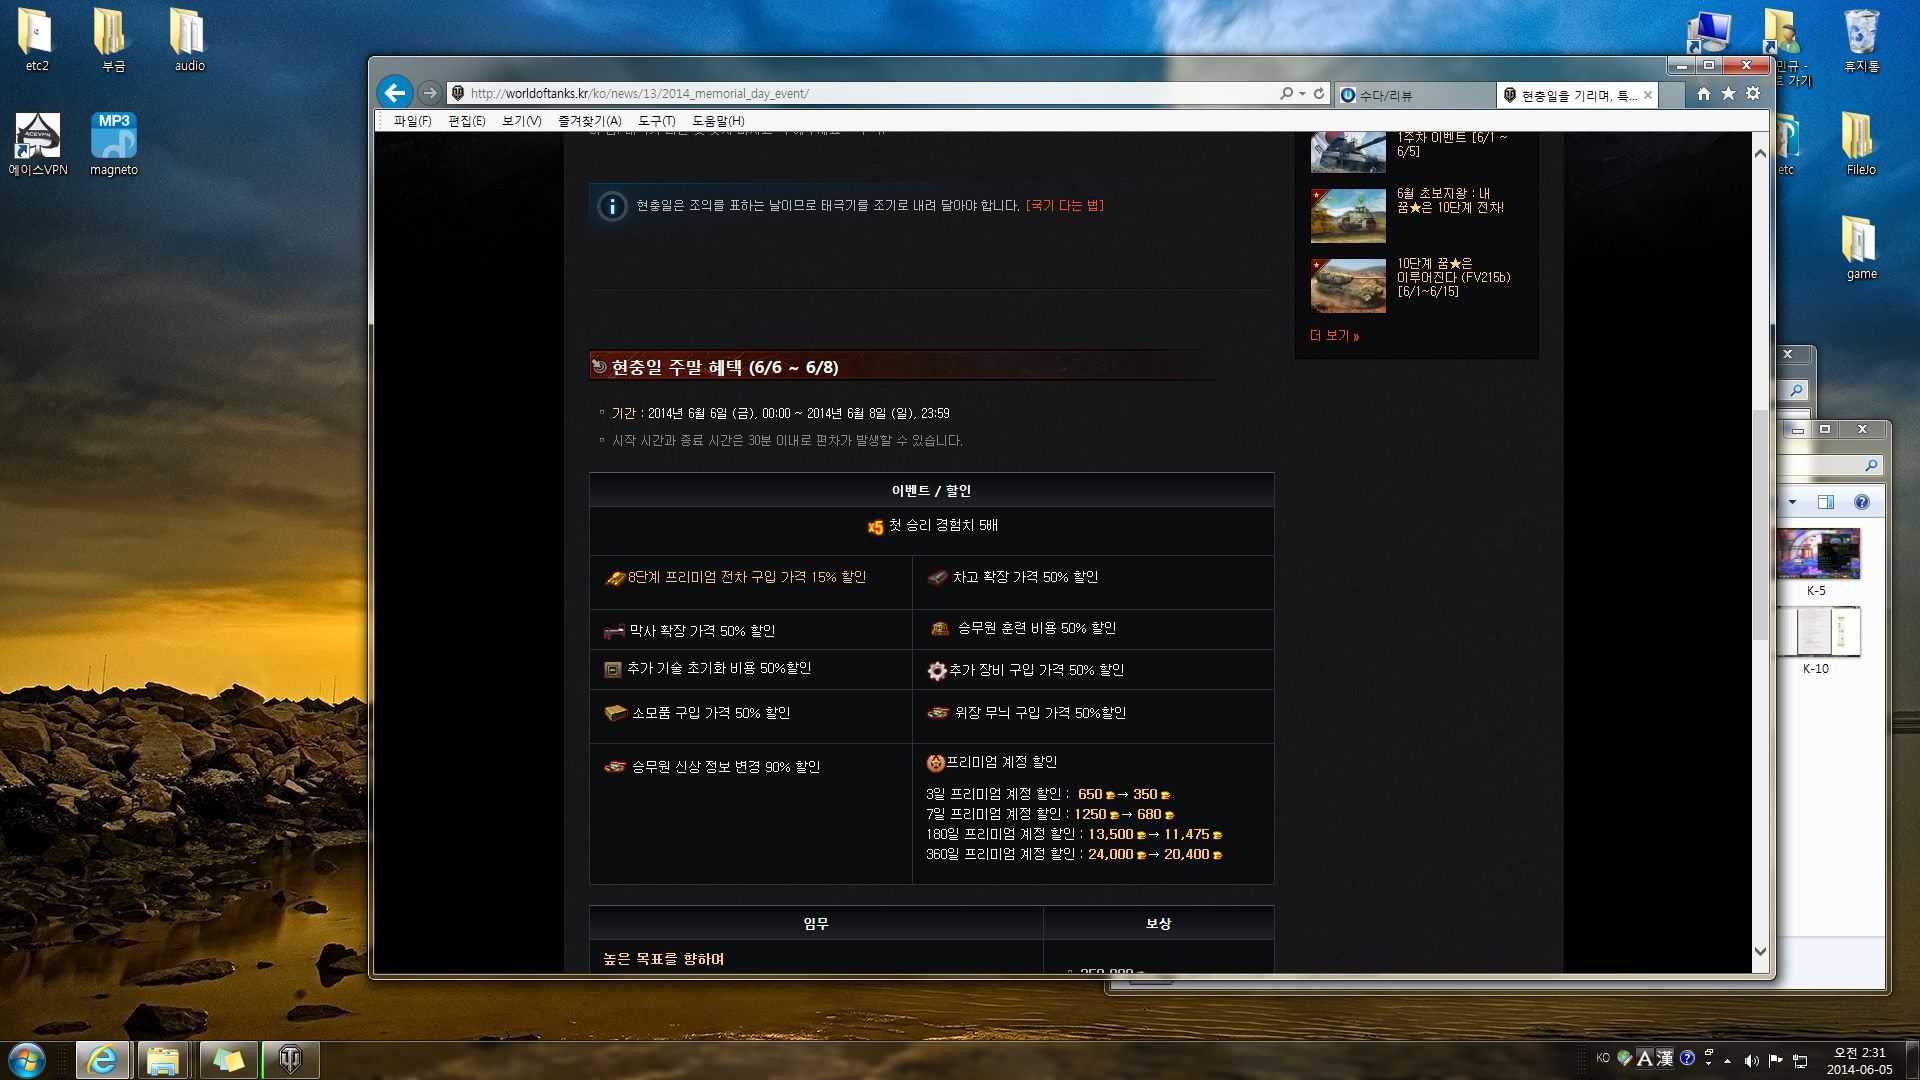1920x1080 pixels.
Task: Click the 프리미엄 계정 할인 badge icon
Action: pyautogui.click(x=935, y=763)
